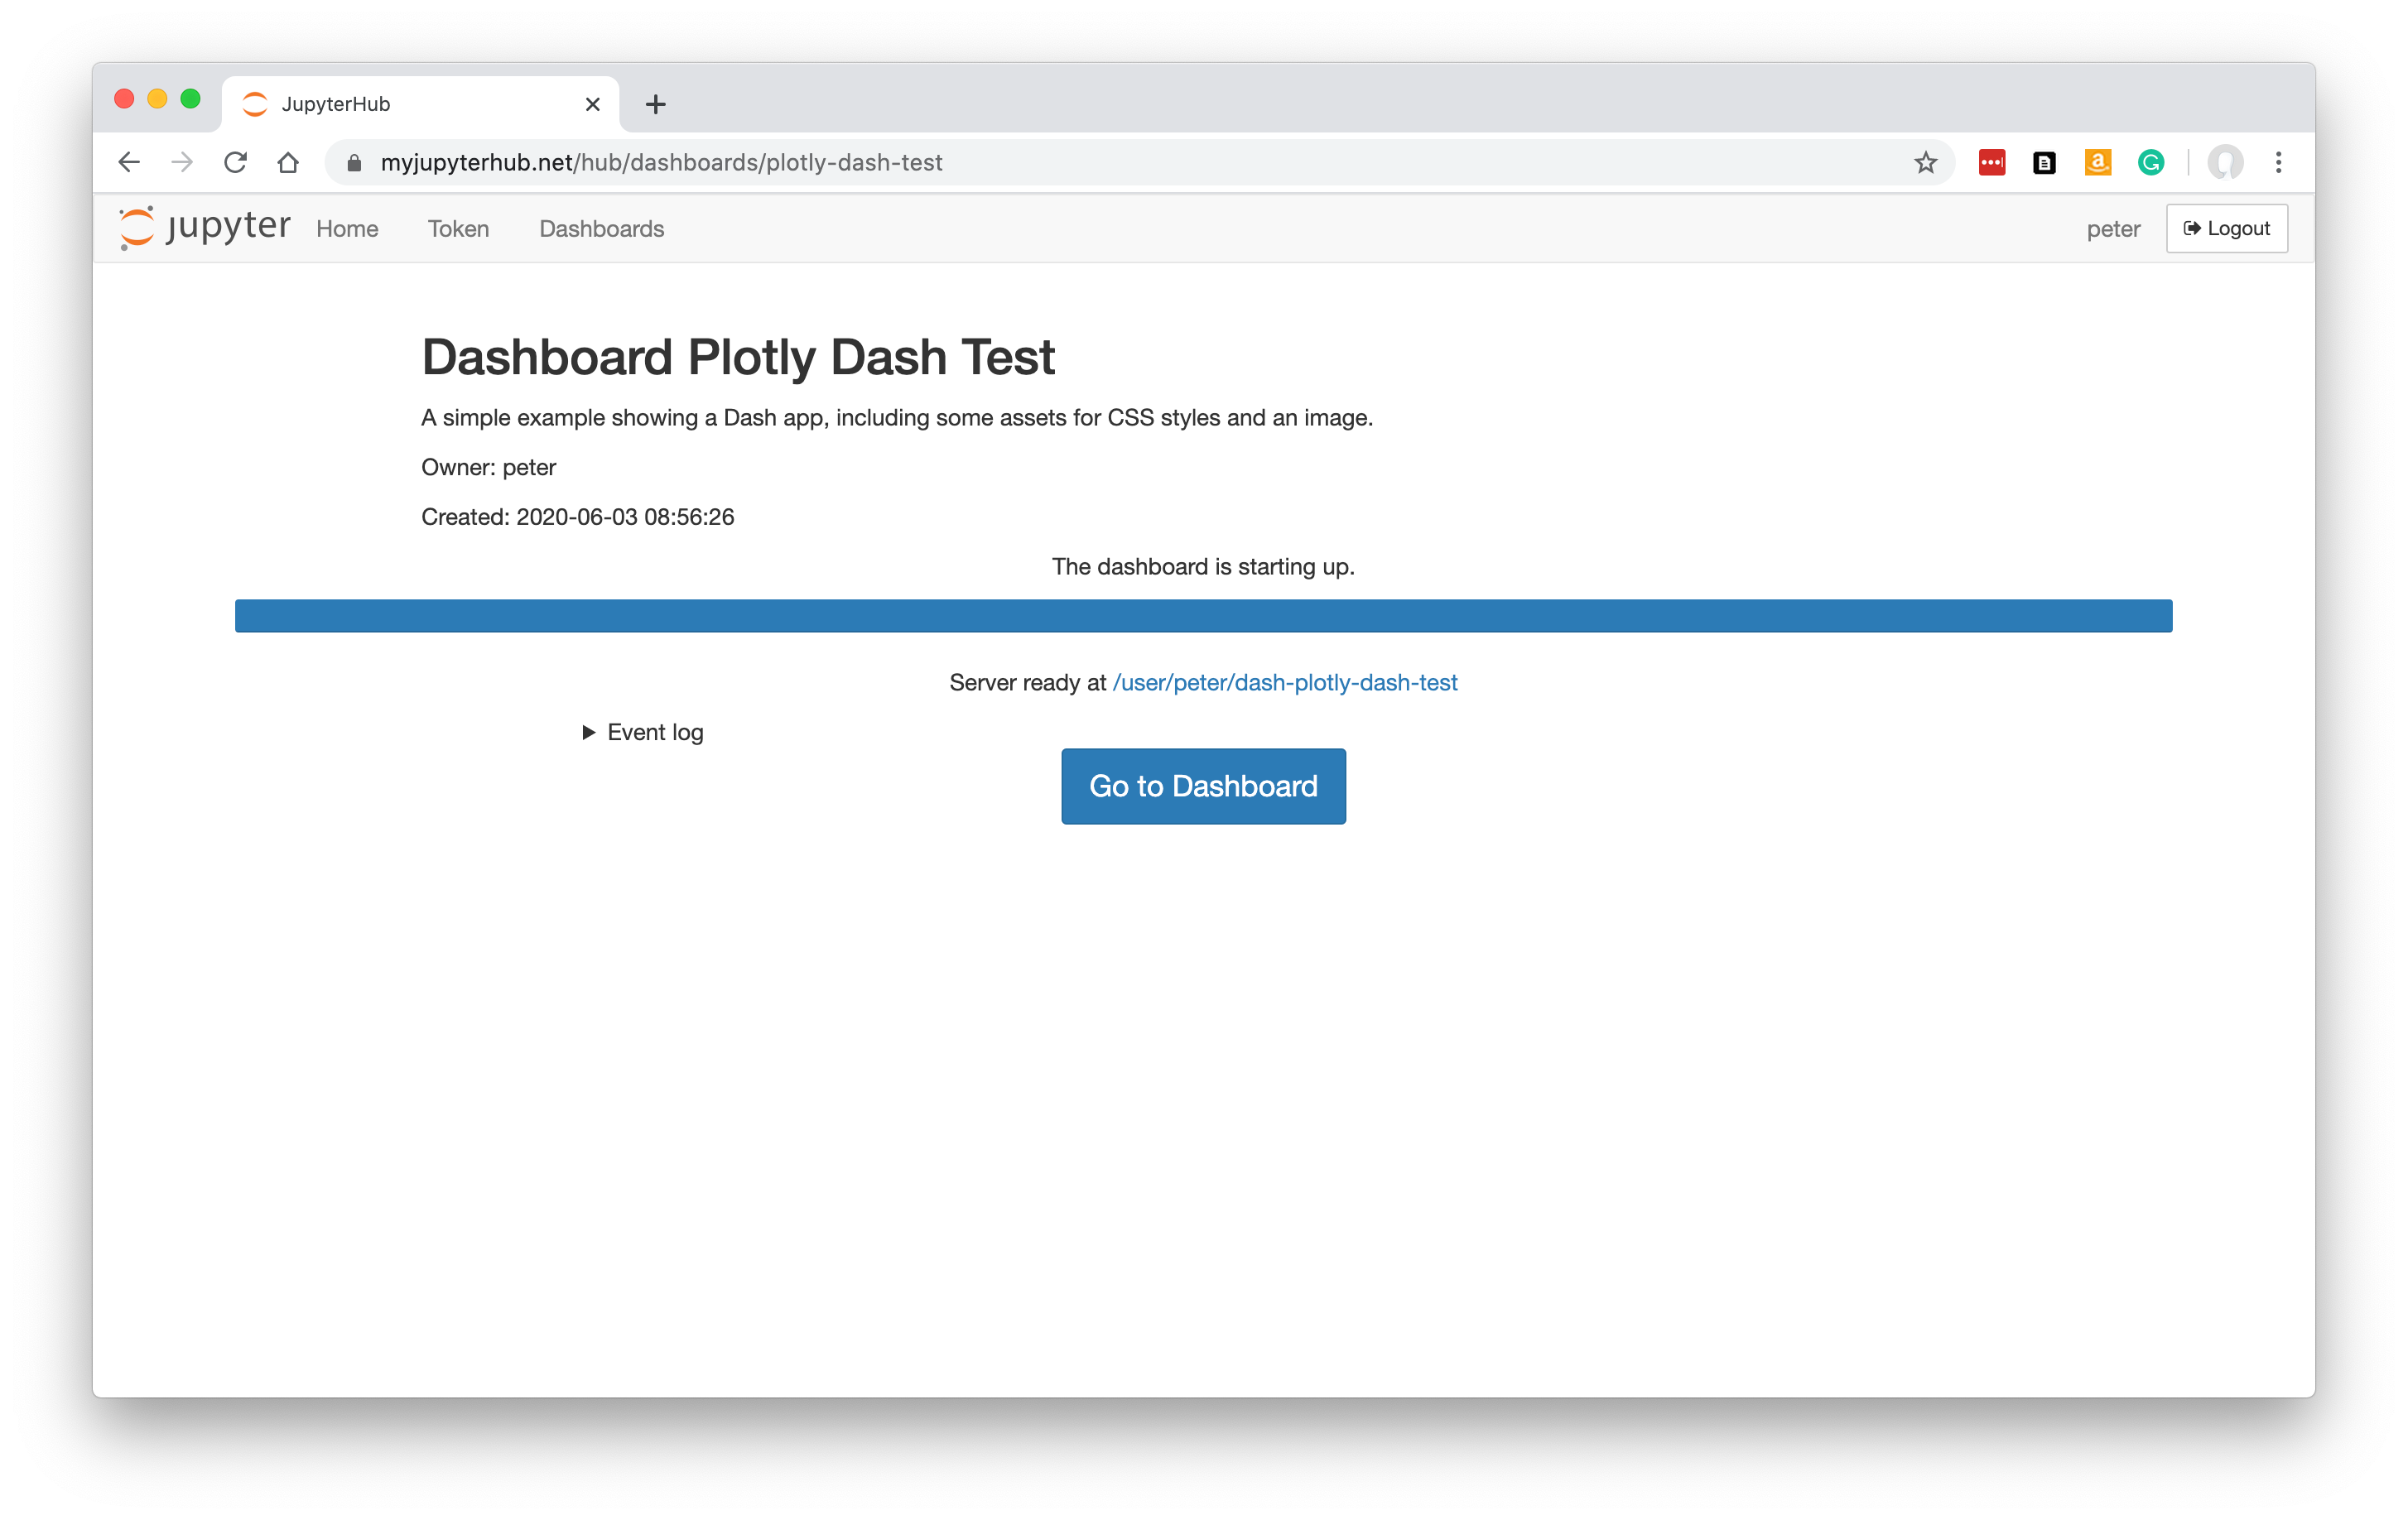Screen dimensions: 2408x1520
Task: Open the Chrome profile avatar
Action: pos(2226,162)
